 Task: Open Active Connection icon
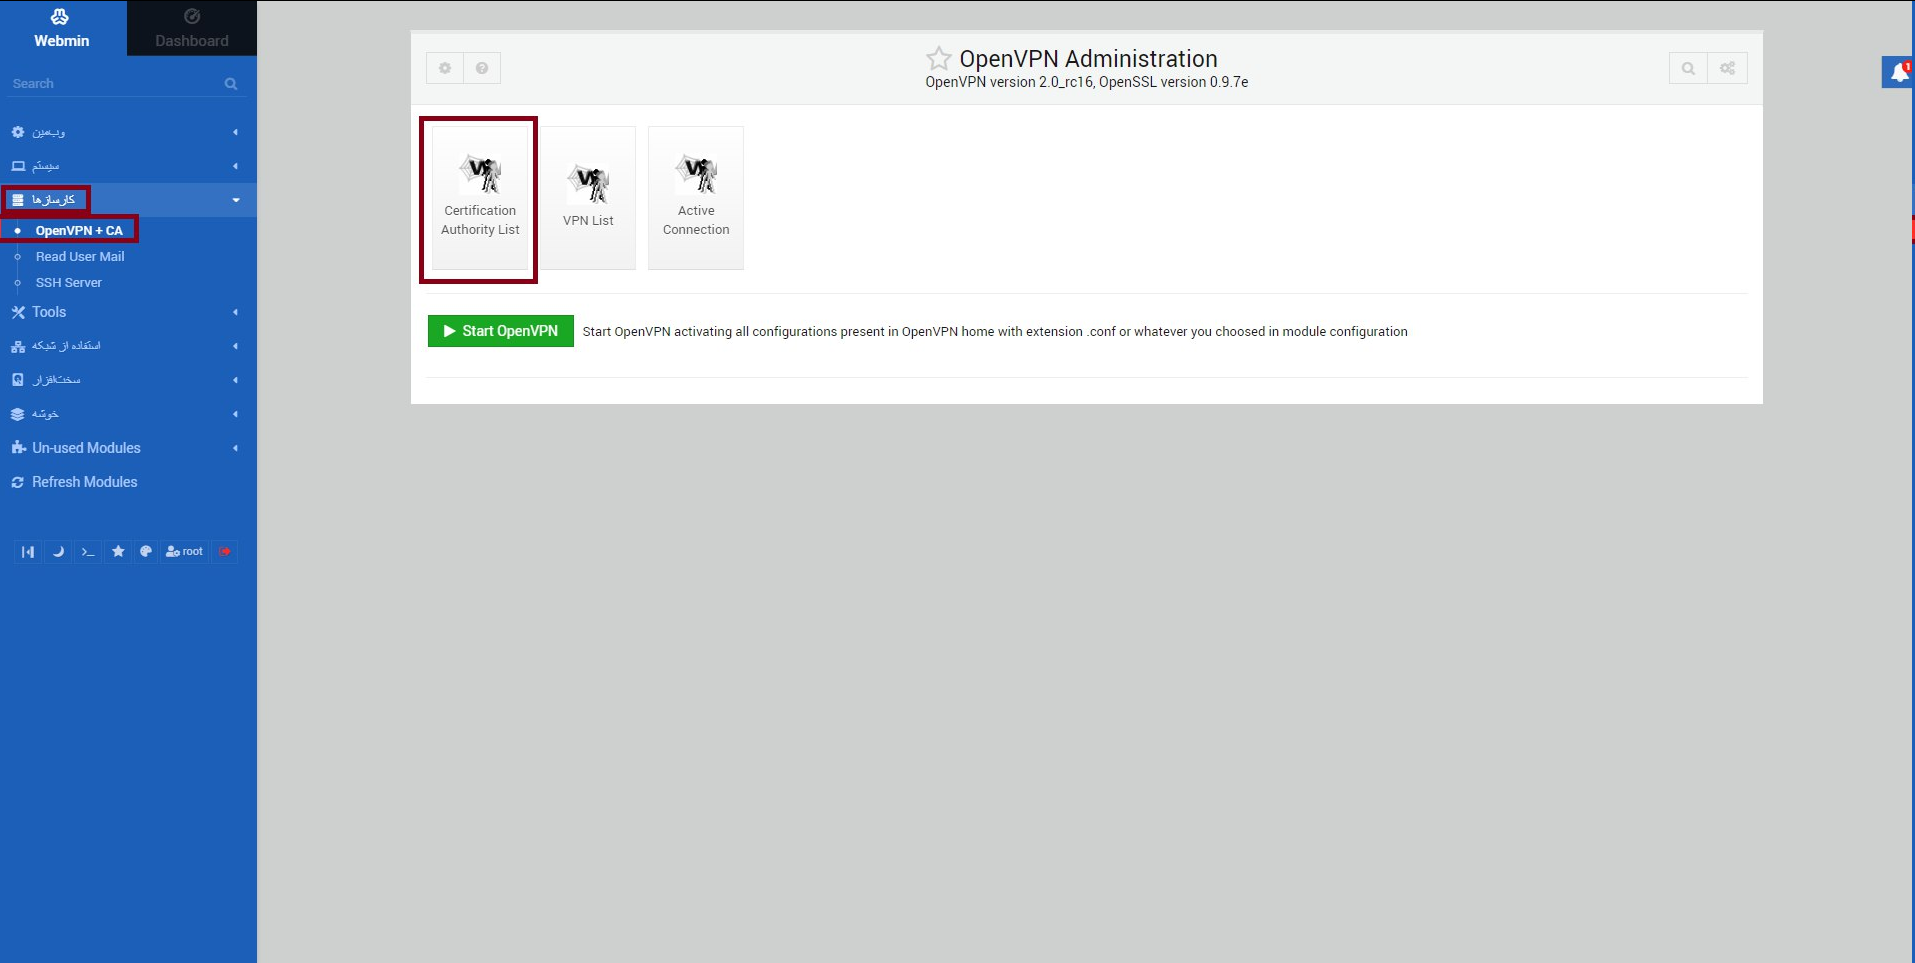[696, 198]
